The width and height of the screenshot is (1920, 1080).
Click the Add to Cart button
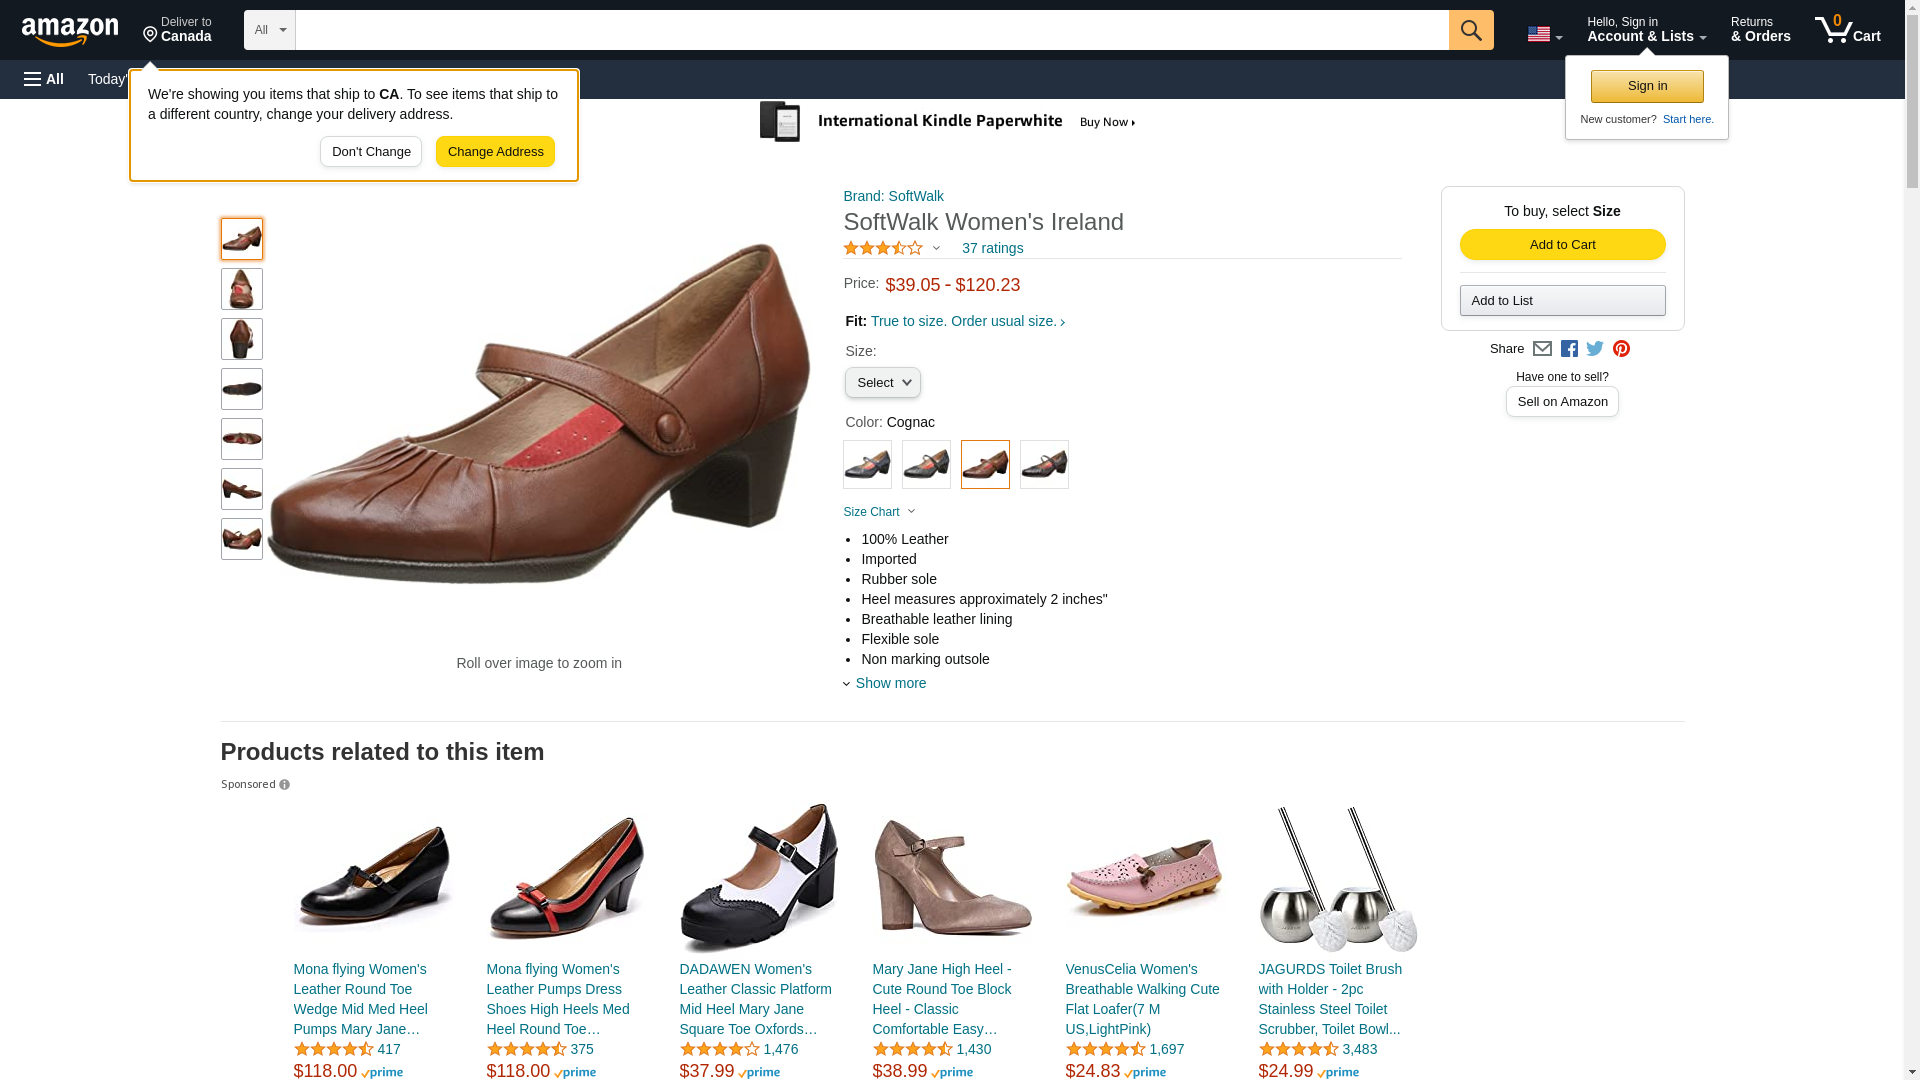point(1561,245)
